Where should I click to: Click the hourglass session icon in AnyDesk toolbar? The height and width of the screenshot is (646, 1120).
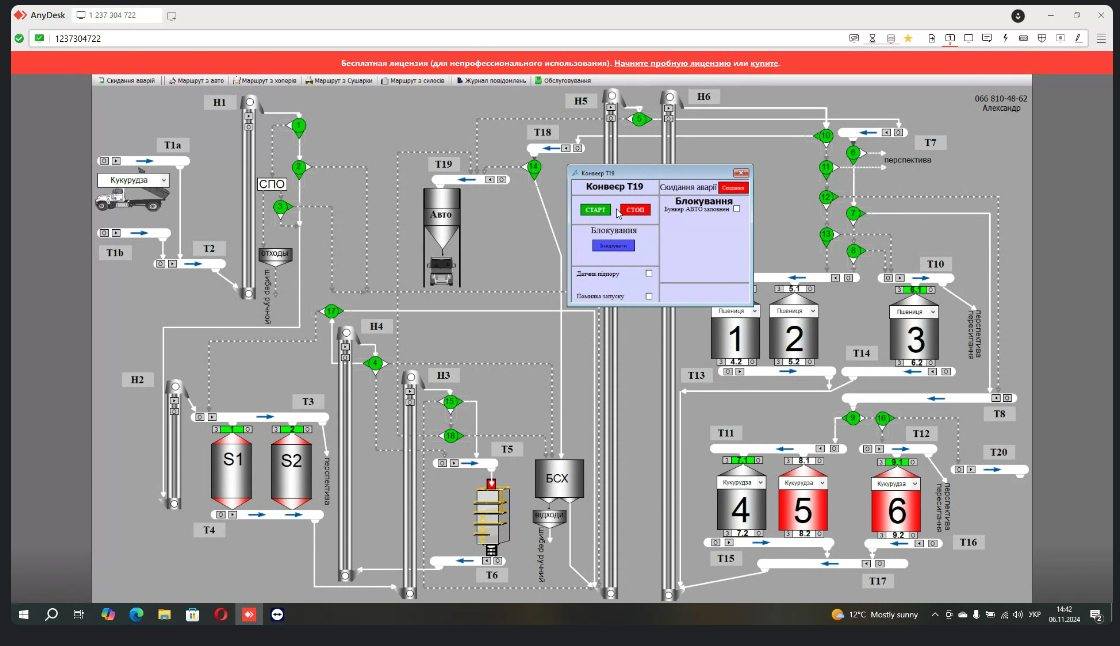[872, 38]
